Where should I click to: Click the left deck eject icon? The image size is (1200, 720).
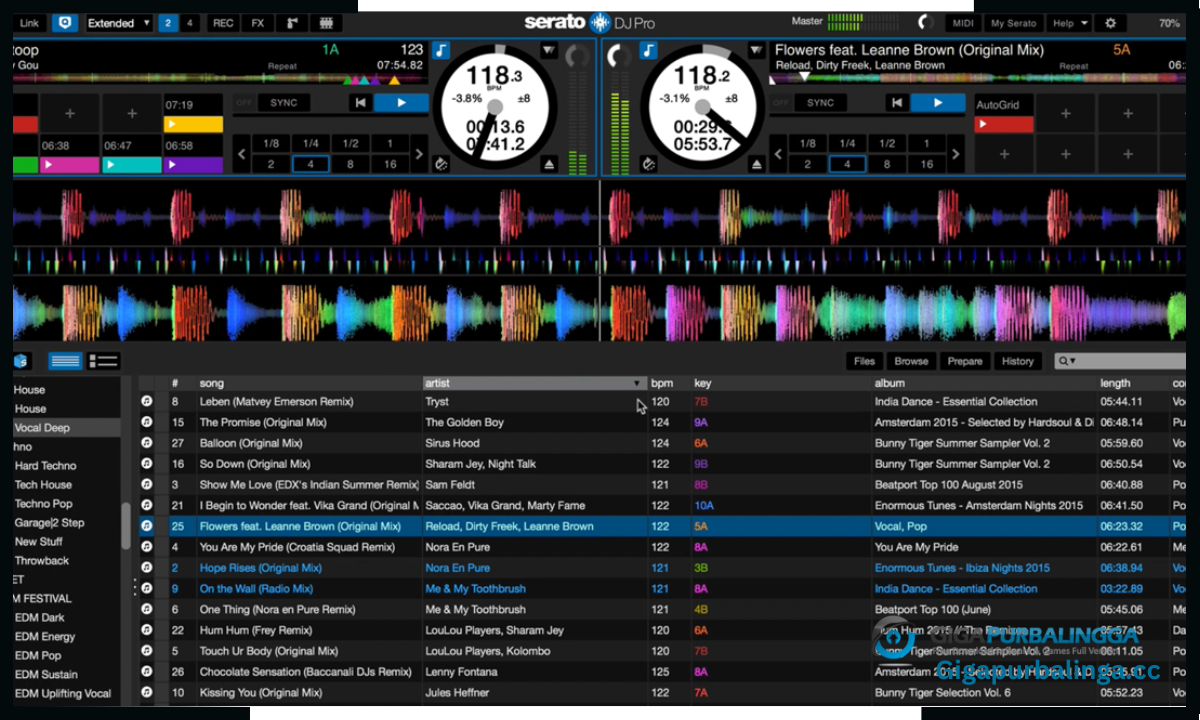tap(549, 164)
